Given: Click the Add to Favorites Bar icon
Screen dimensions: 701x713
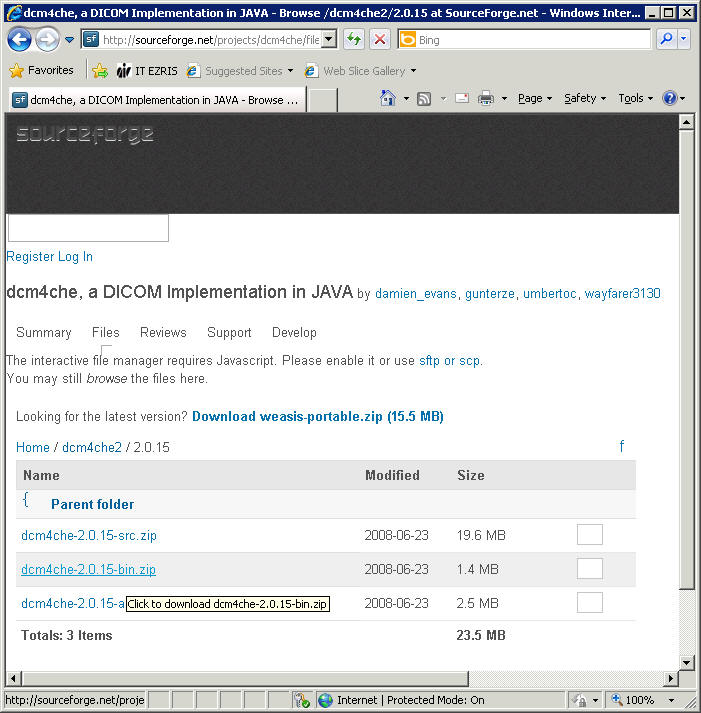Looking at the screenshot, I should pyautogui.click(x=100, y=70).
